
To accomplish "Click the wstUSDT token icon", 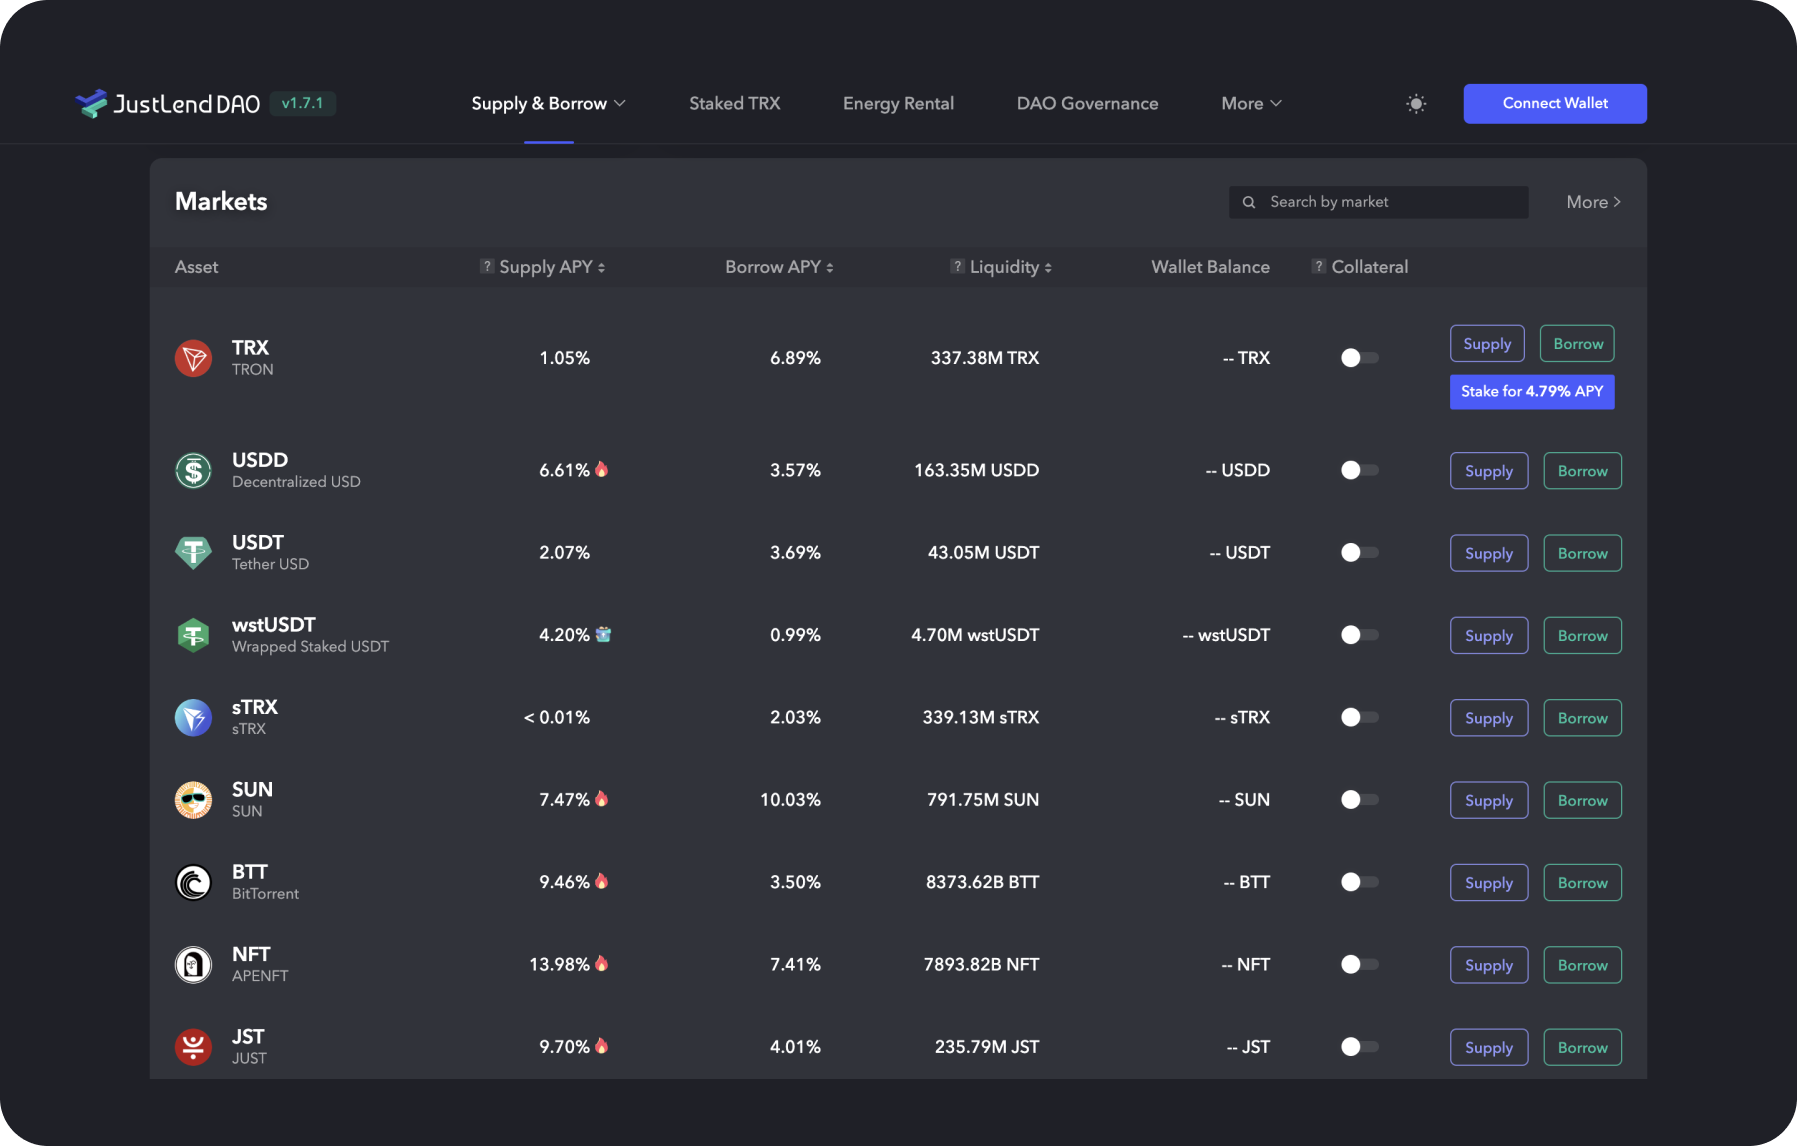I will (194, 634).
